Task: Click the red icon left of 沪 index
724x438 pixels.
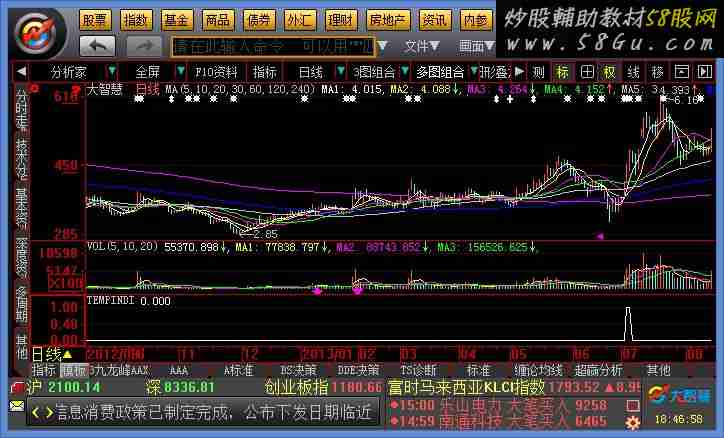Action: tap(17, 387)
